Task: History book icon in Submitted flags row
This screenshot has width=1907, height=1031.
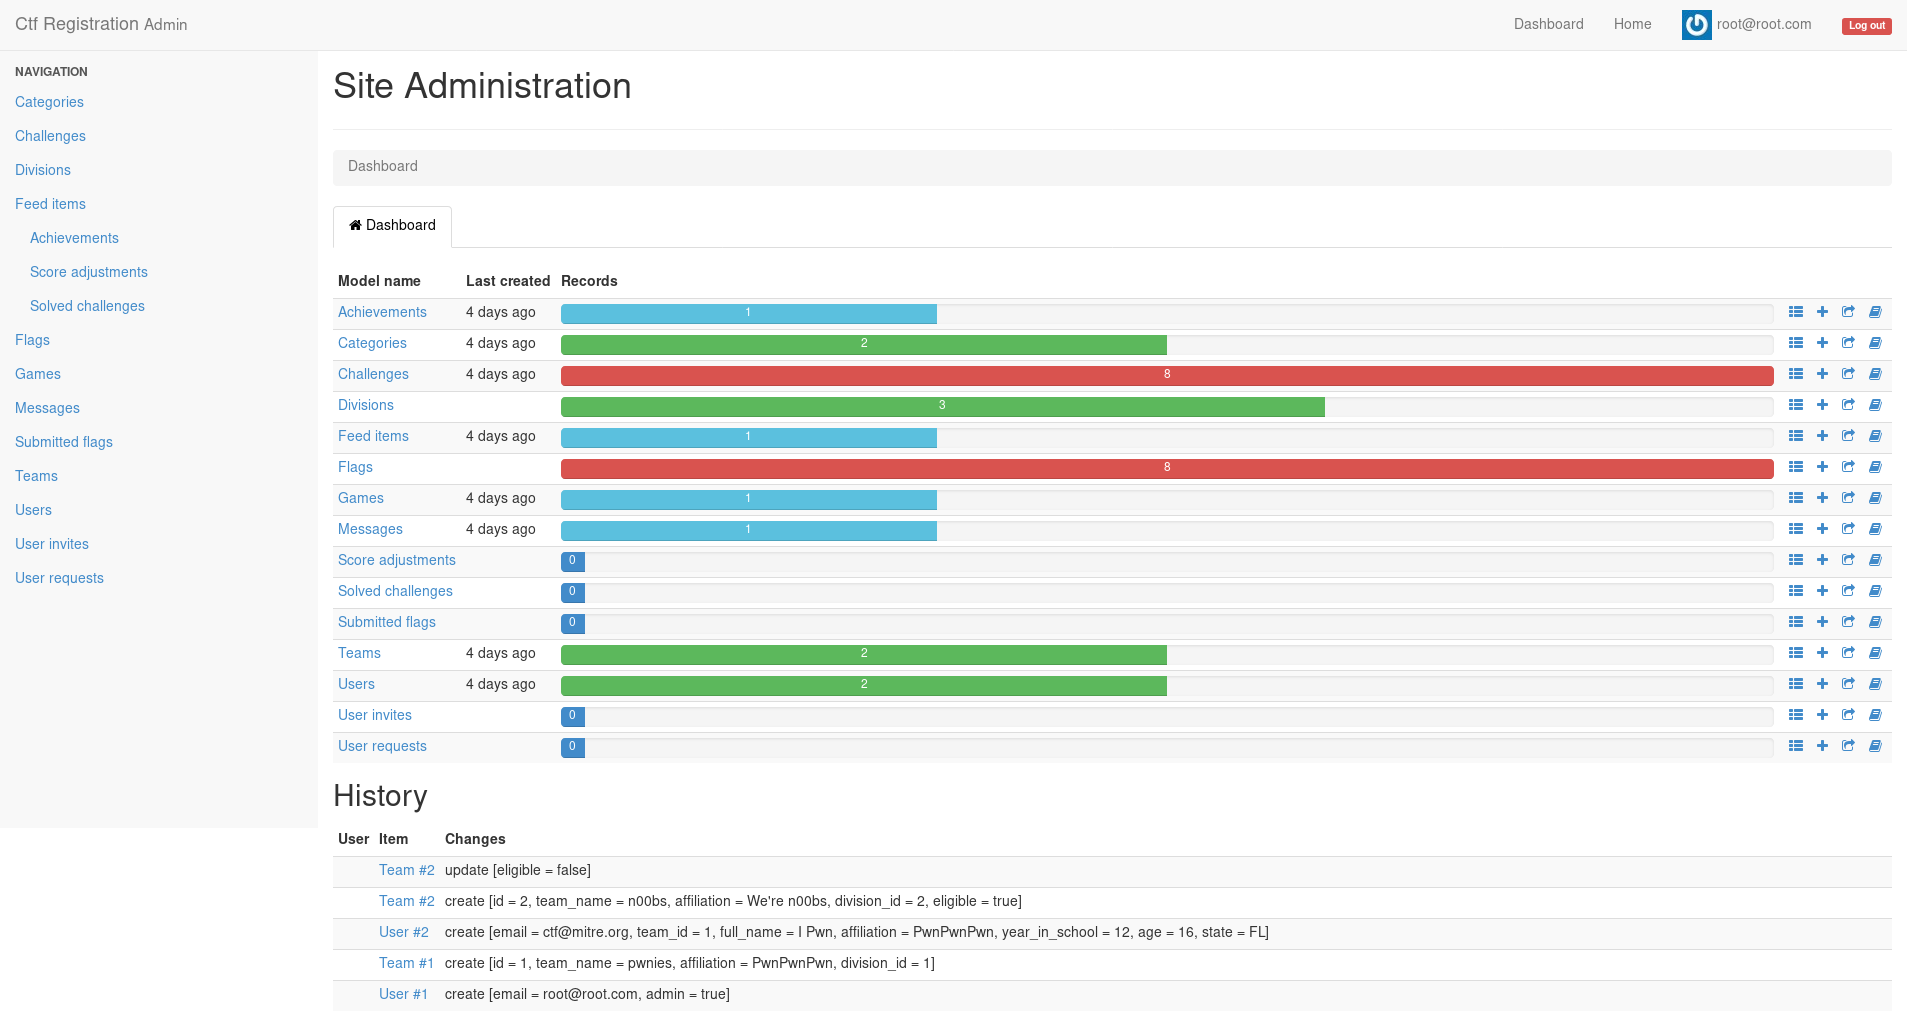Action: click(1875, 622)
